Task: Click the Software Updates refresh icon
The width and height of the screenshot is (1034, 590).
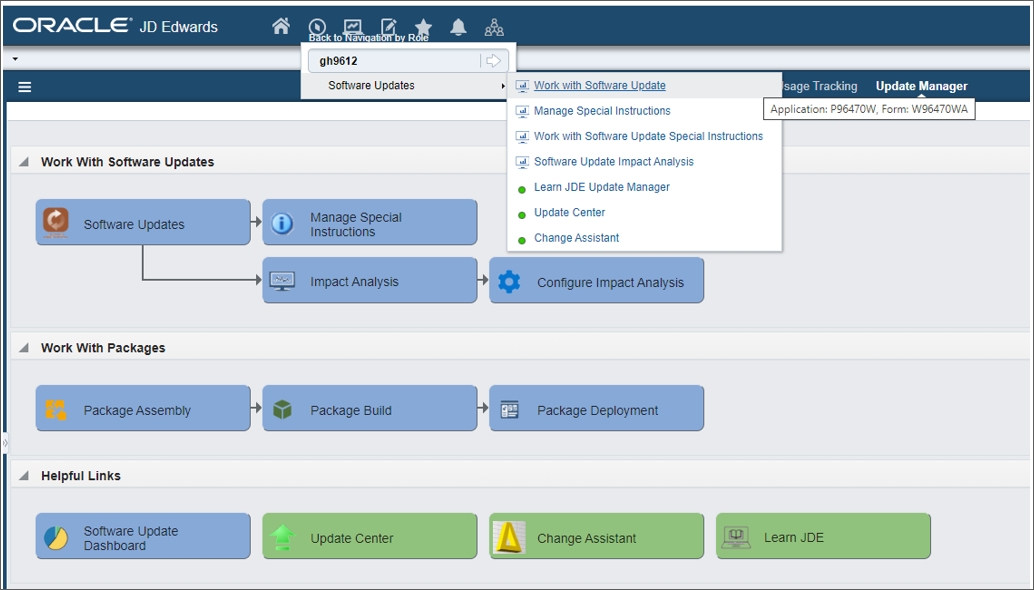Action: [56, 221]
